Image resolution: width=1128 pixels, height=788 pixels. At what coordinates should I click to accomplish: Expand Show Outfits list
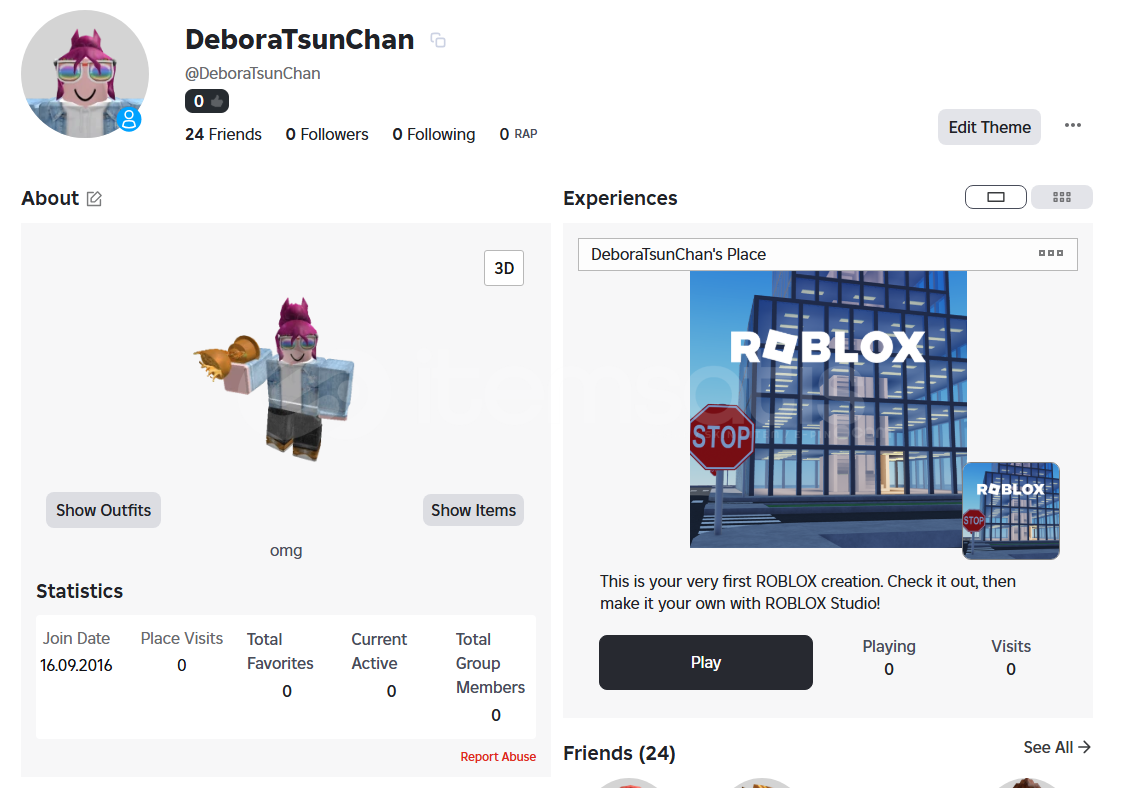tap(103, 510)
